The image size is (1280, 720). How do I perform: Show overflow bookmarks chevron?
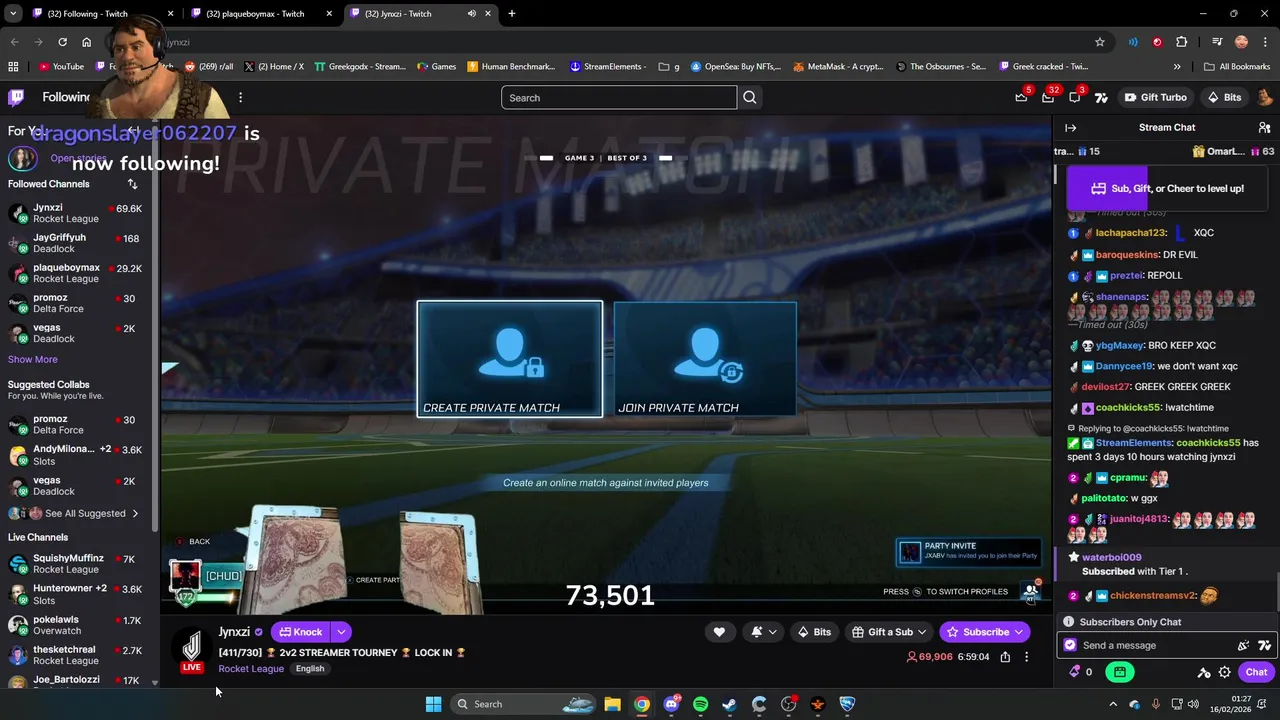[x=1177, y=67]
